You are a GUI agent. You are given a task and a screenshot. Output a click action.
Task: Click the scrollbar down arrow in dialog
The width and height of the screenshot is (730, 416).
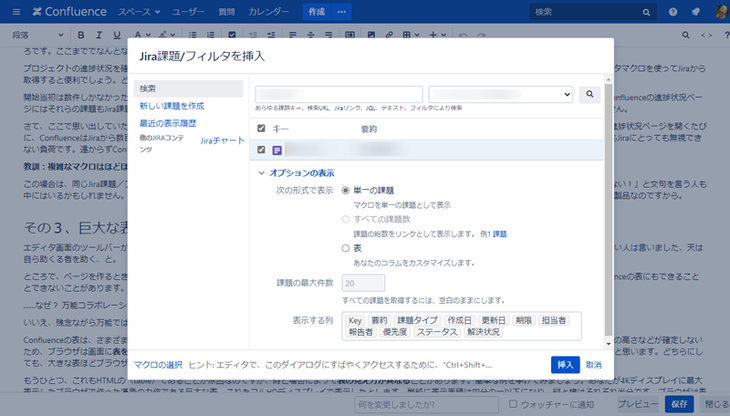(x=608, y=344)
